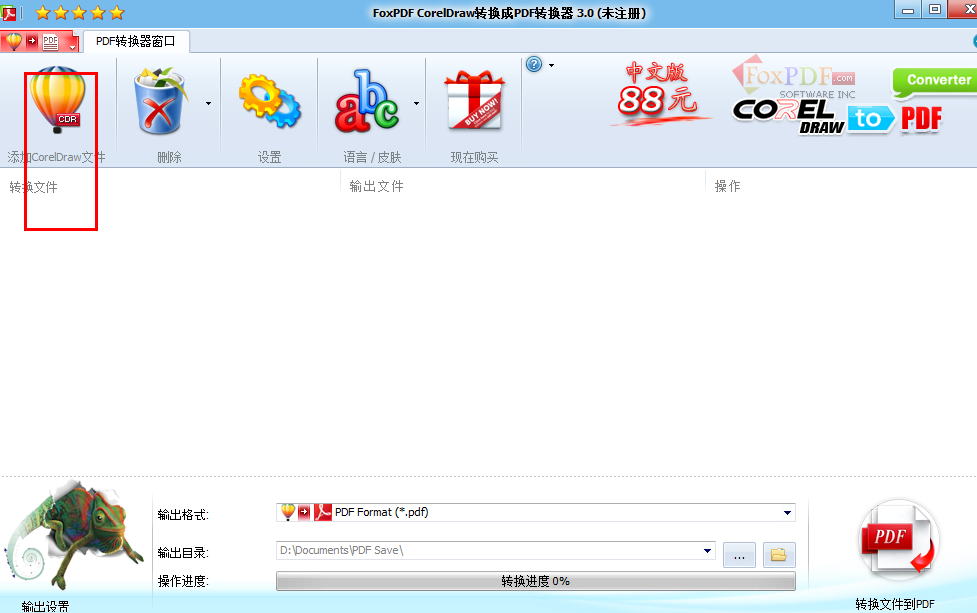Click the Buy Now gift box icon
Screen dimensions: 977x613
[474, 100]
